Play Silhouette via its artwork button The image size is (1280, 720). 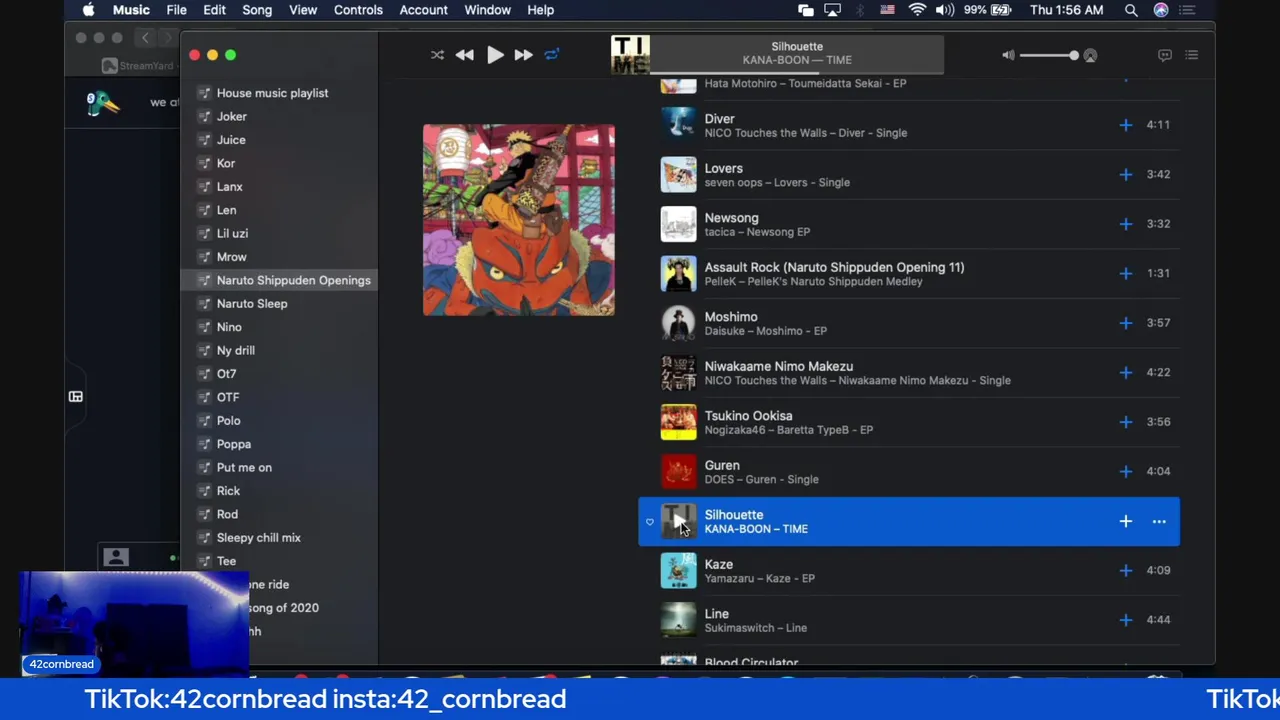(678, 521)
